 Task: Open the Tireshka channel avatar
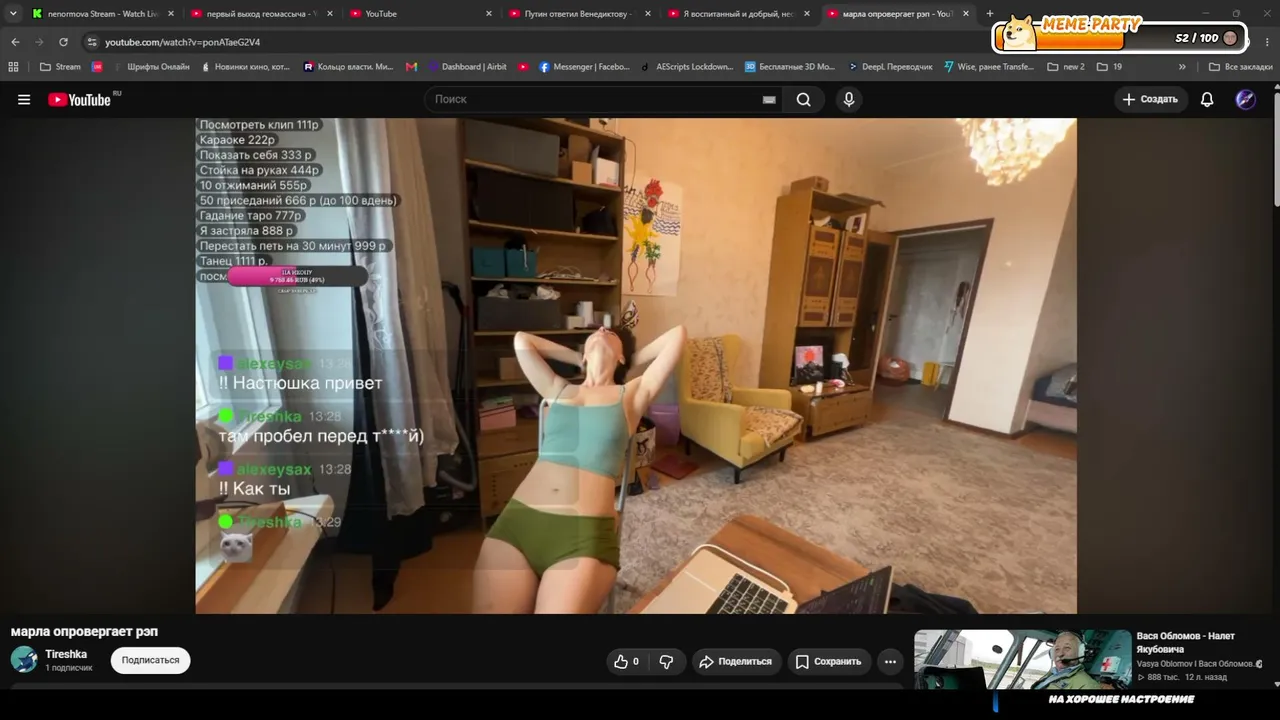24,659
